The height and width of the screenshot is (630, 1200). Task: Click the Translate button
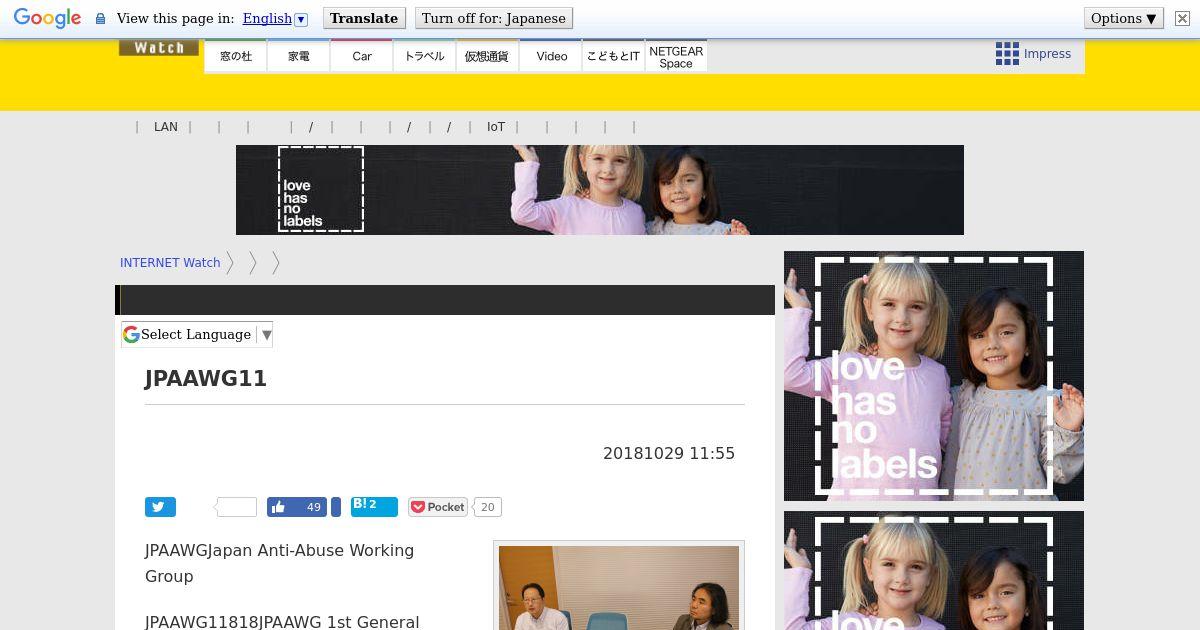[x=364, y=18]
